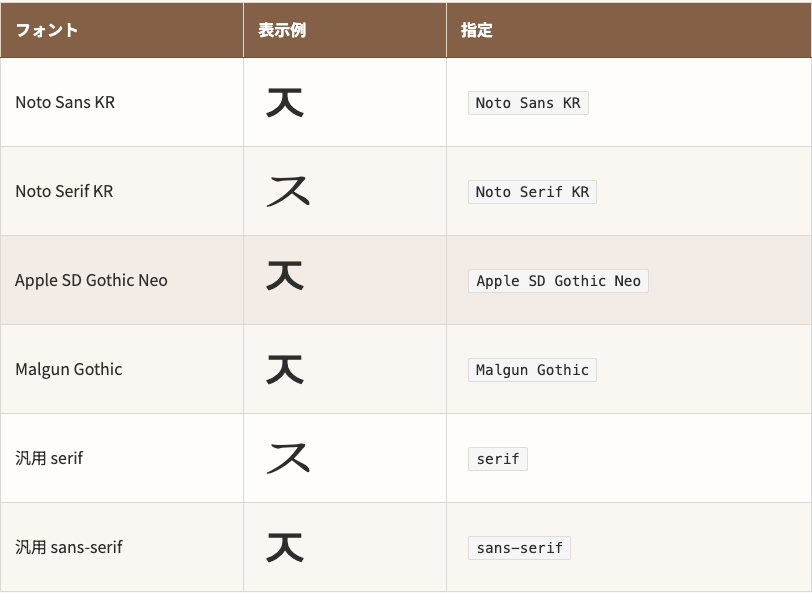Click the 汎用 sans-serif row label
This screenshot has width=812, height=593.
69,547
